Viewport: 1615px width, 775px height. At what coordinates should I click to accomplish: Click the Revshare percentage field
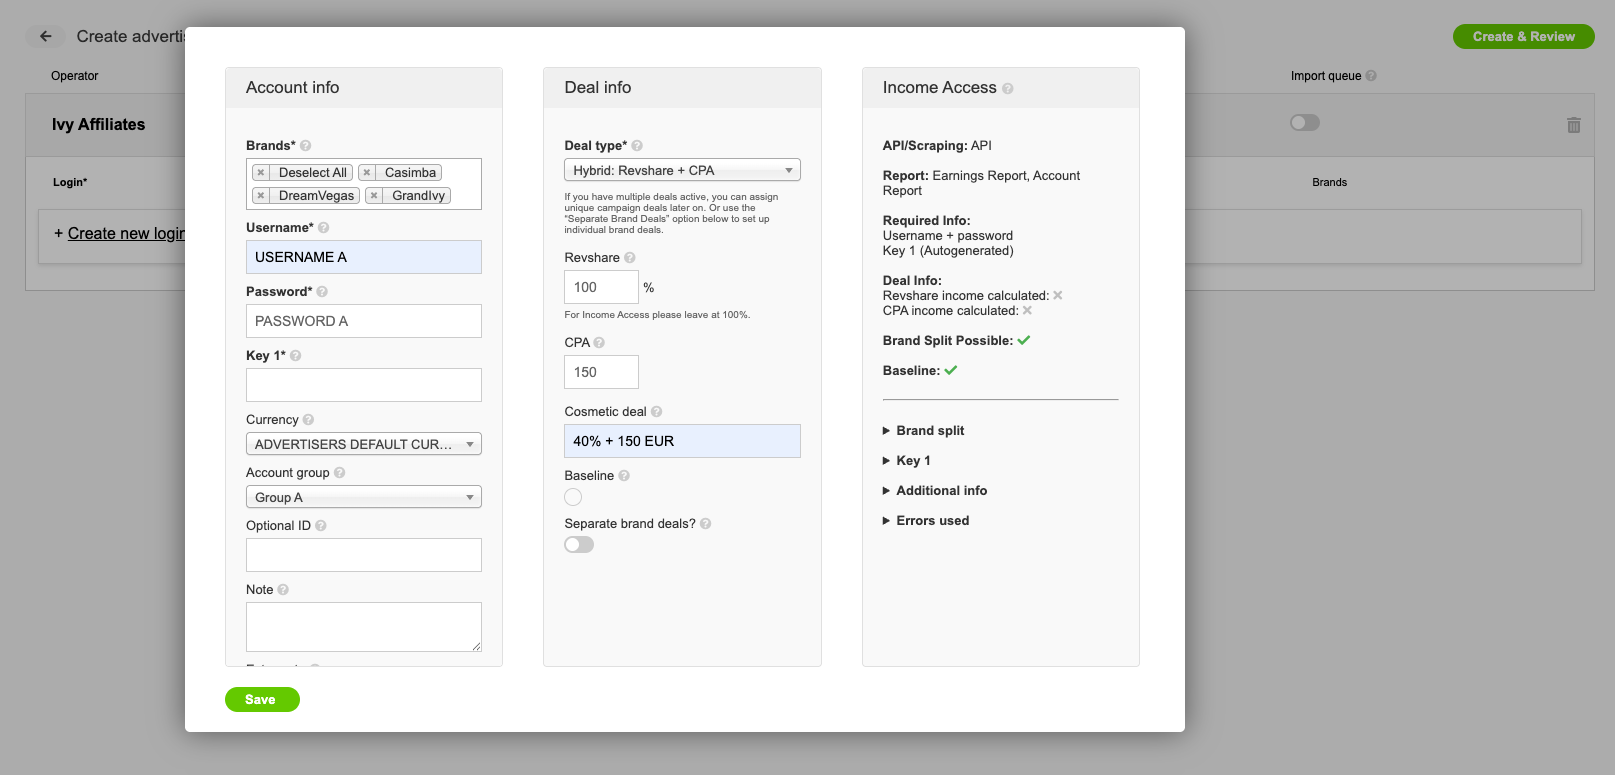pos(601,287)
